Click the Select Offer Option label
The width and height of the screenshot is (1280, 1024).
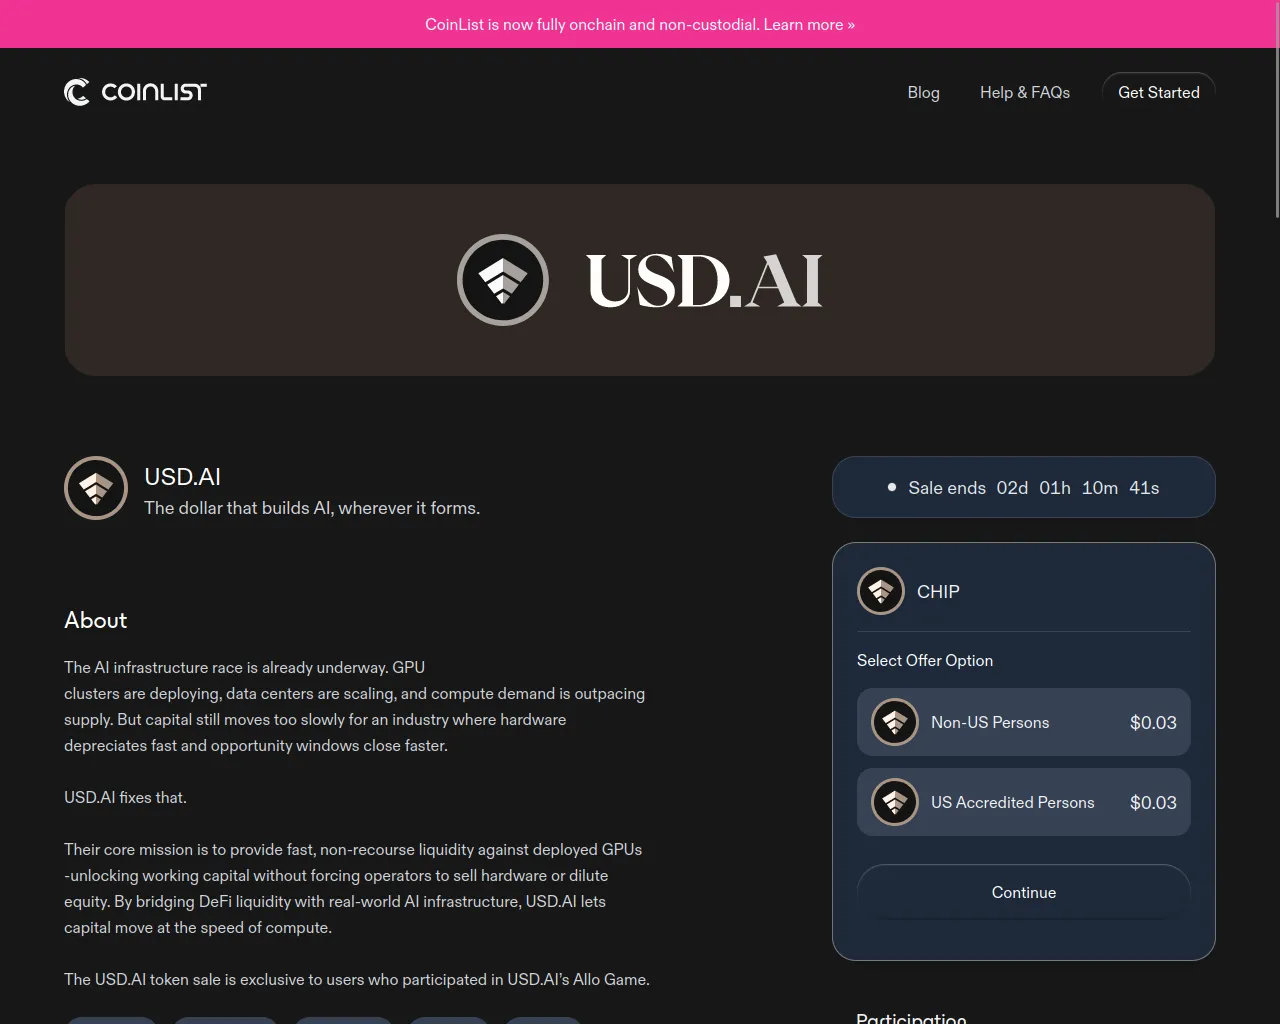925,660
